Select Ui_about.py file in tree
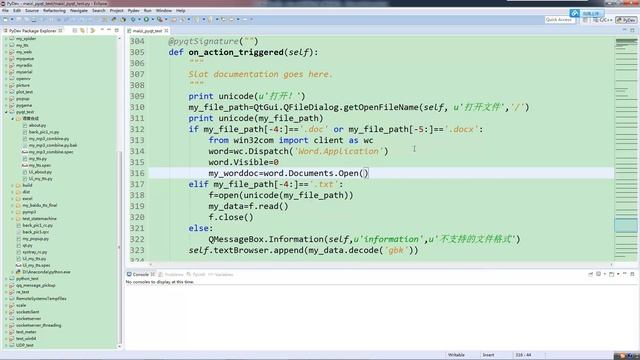The image size is (640, 360). (40, 172)
